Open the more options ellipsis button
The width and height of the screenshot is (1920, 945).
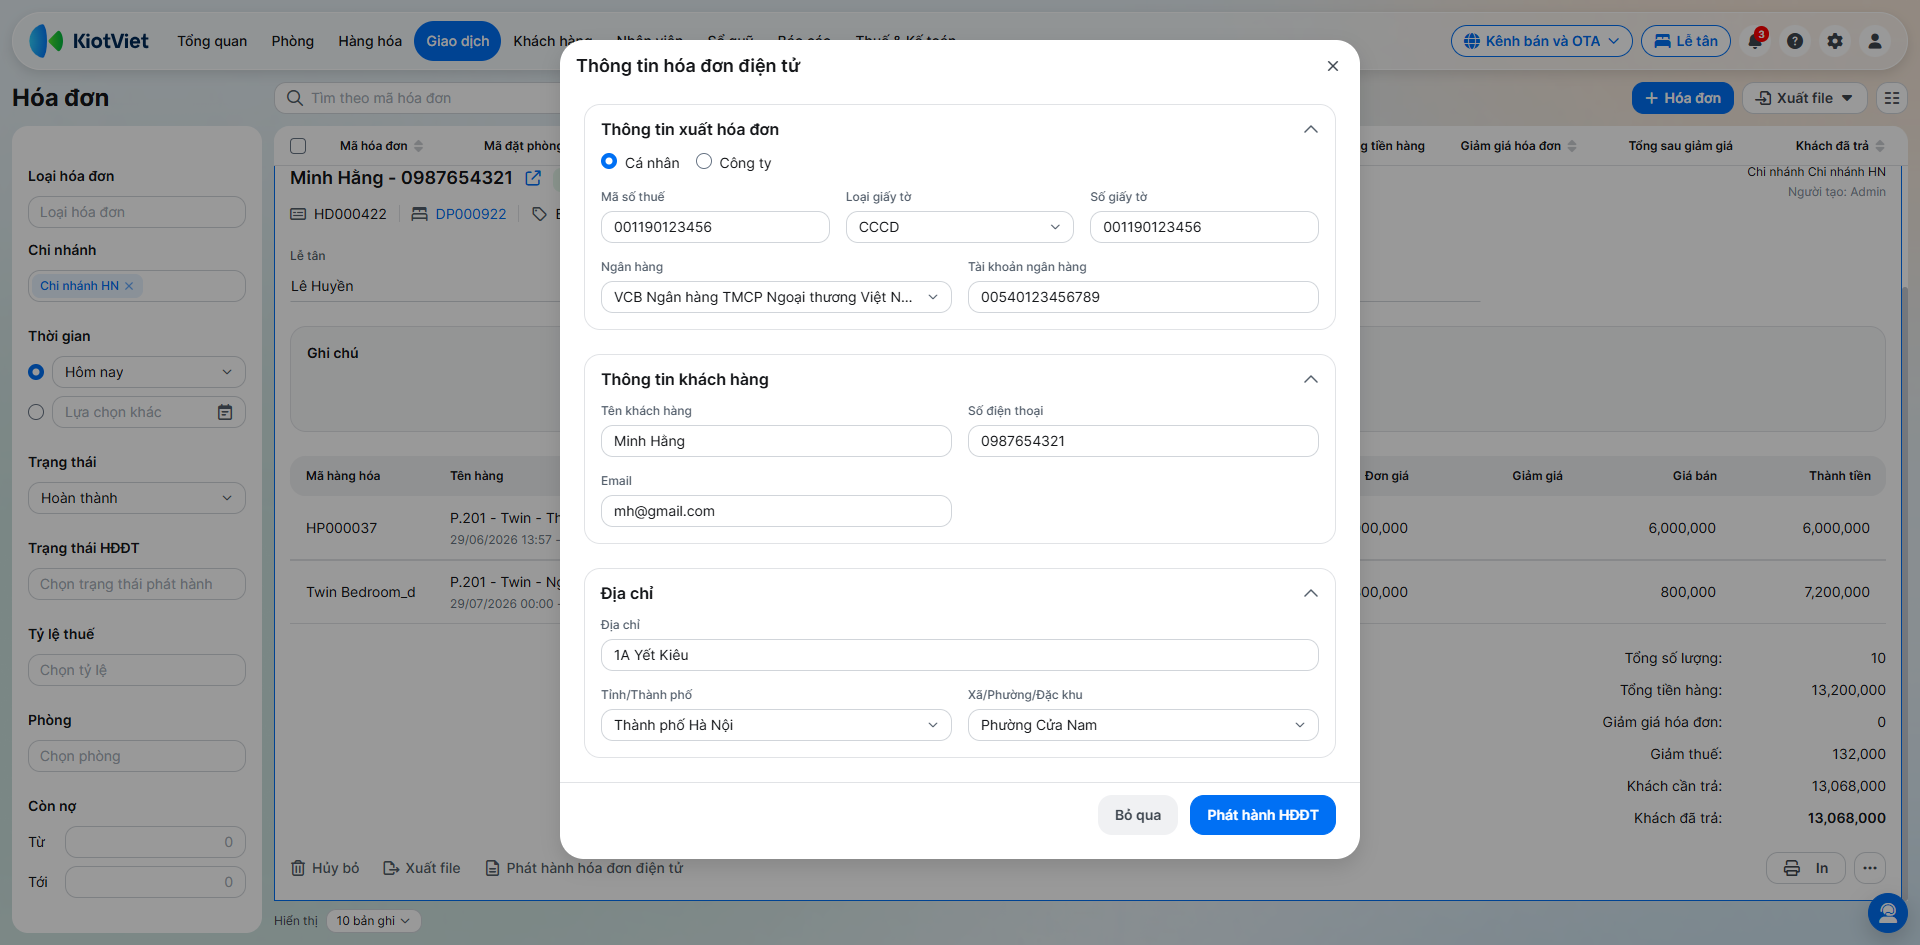1870,868
